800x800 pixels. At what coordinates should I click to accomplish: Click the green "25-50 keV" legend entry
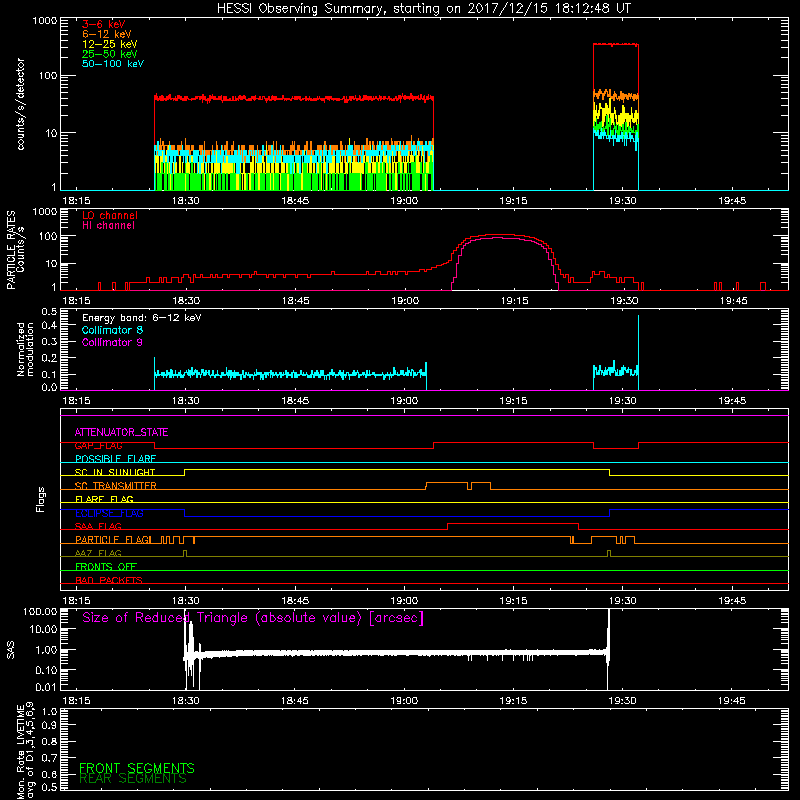click(110, 54)
